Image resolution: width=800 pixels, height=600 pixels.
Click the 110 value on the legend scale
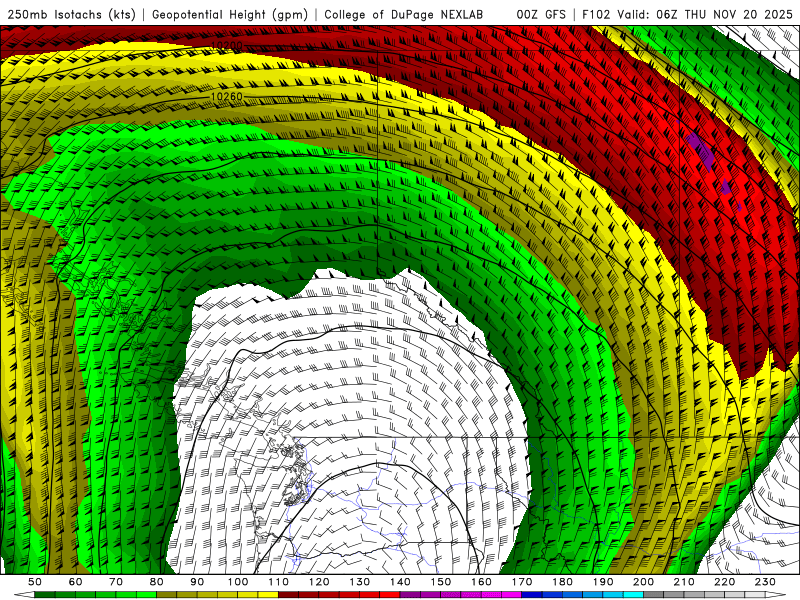pyautogui.click(x=279, y=582)
